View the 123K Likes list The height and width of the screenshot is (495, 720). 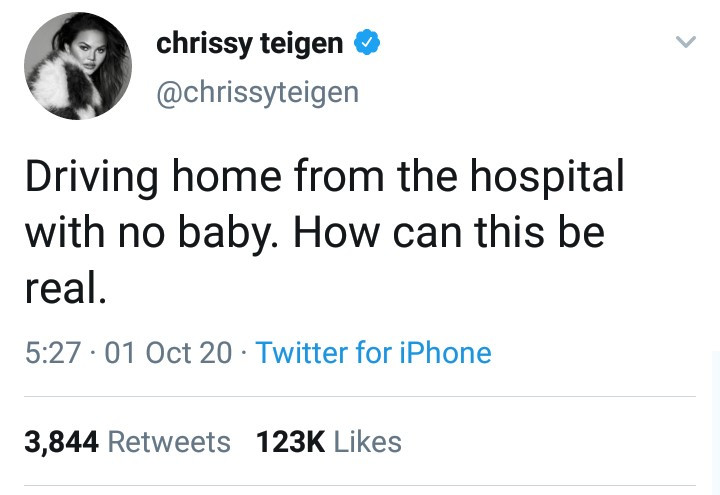pos(329,442)
